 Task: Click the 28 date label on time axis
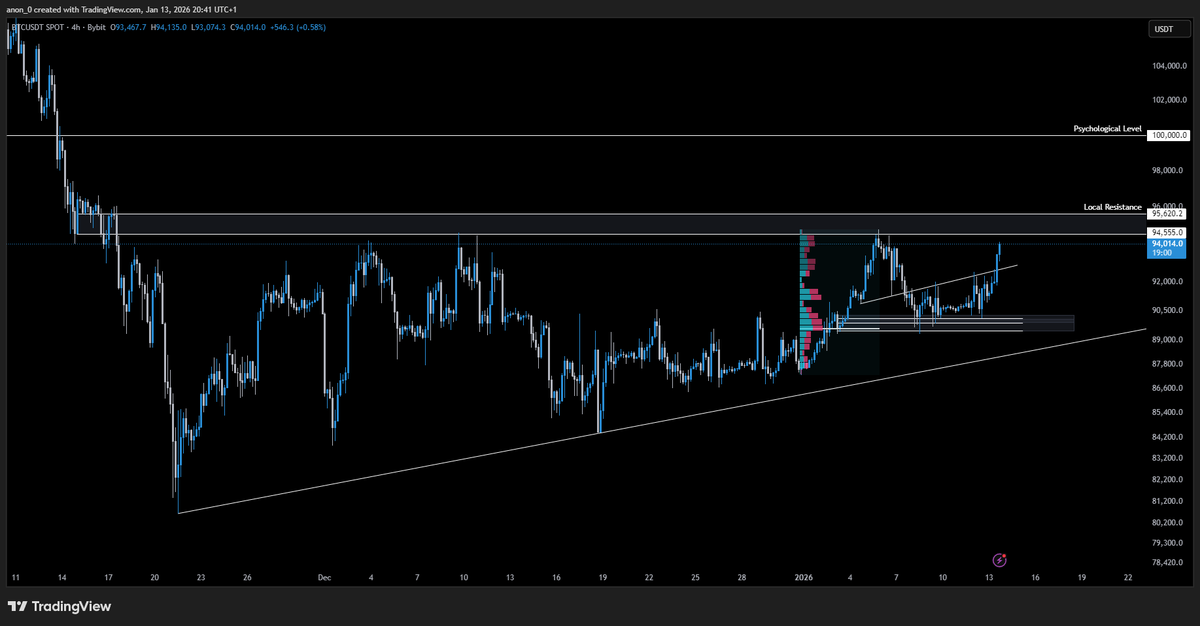click(x=741, y=578)
